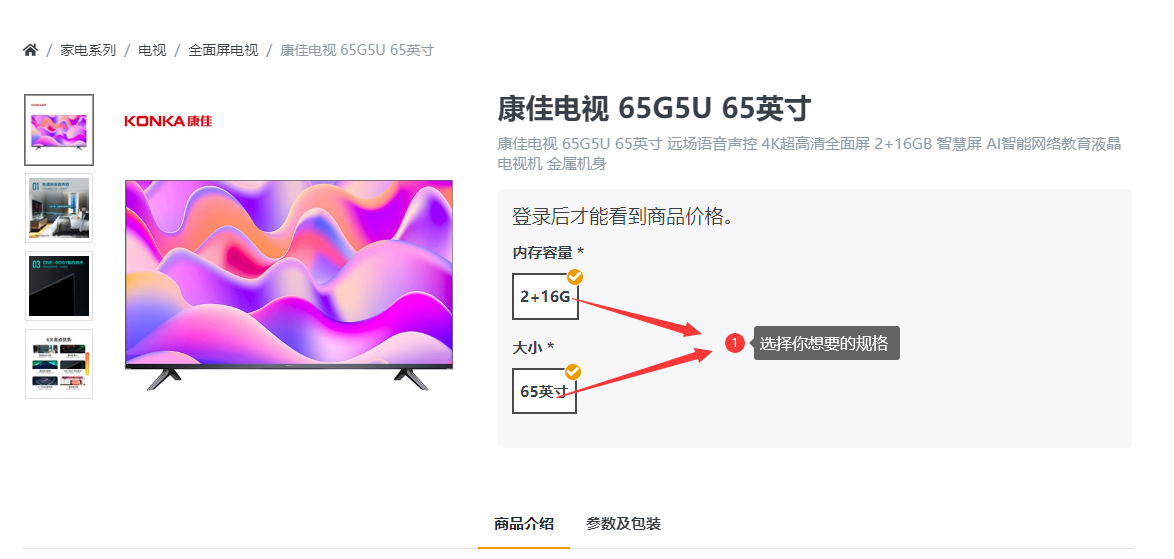This screenshot has height=559, width=1174.
Task: Show the fourth feature-grid thumbnail
Action: coord(59,364)
